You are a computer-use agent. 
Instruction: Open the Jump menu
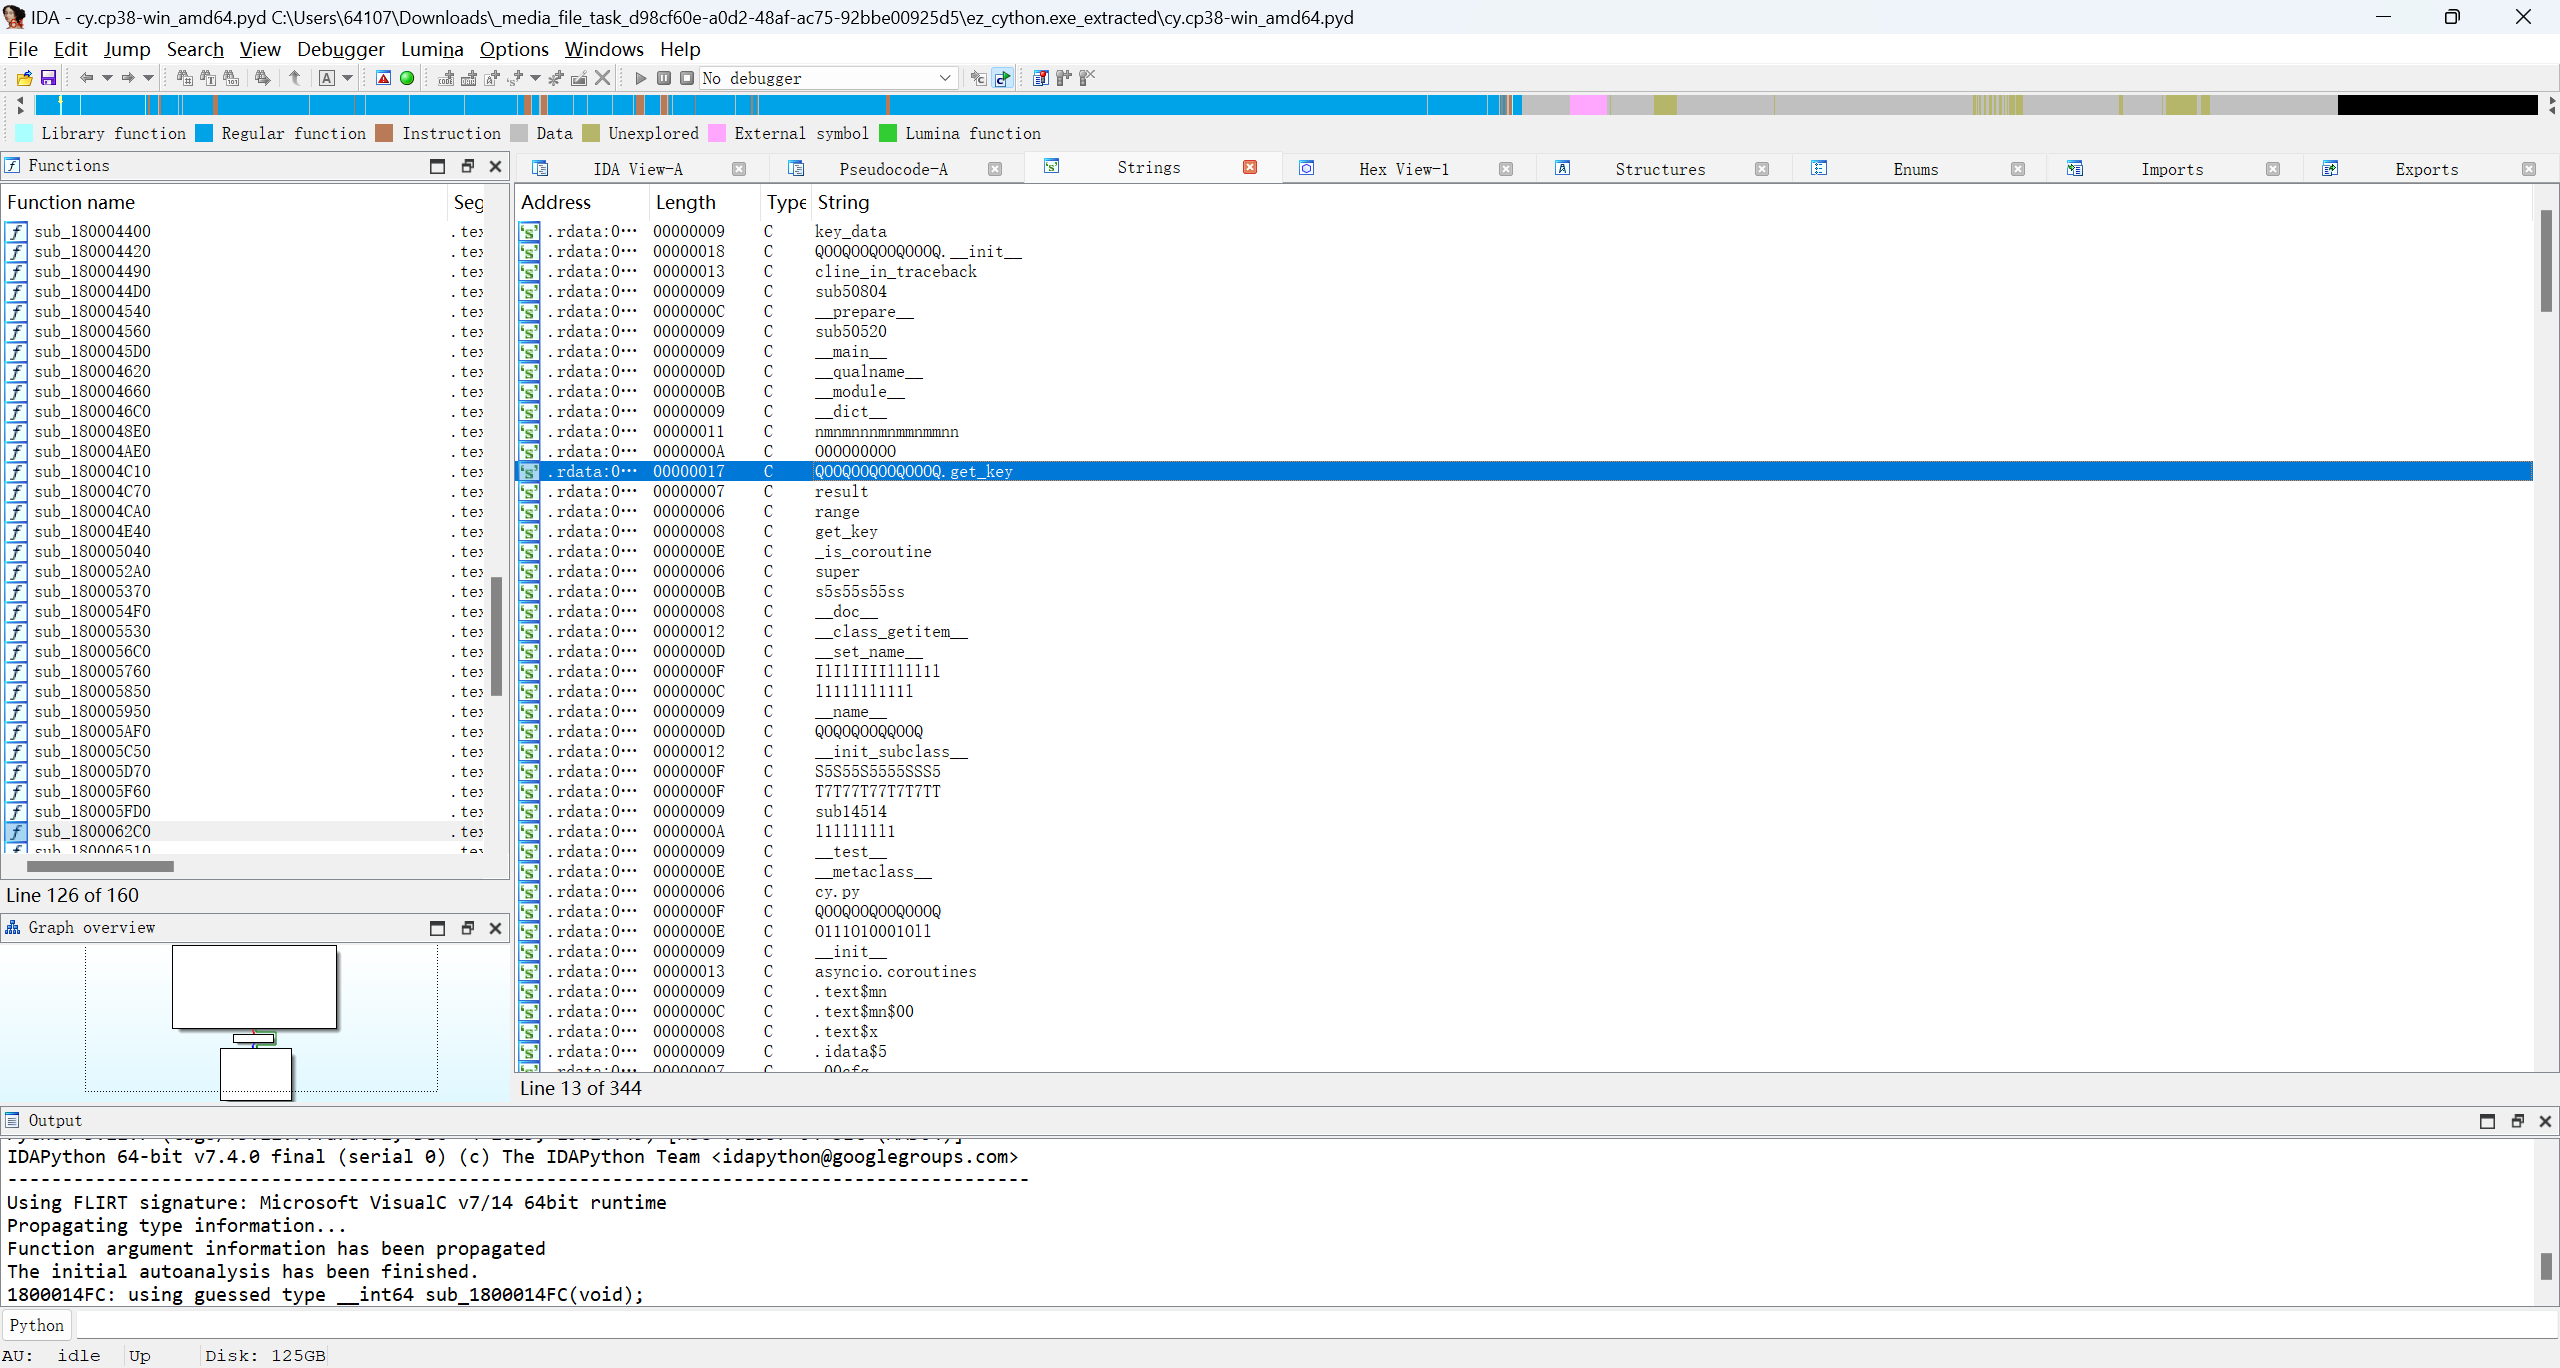point(127,49)
